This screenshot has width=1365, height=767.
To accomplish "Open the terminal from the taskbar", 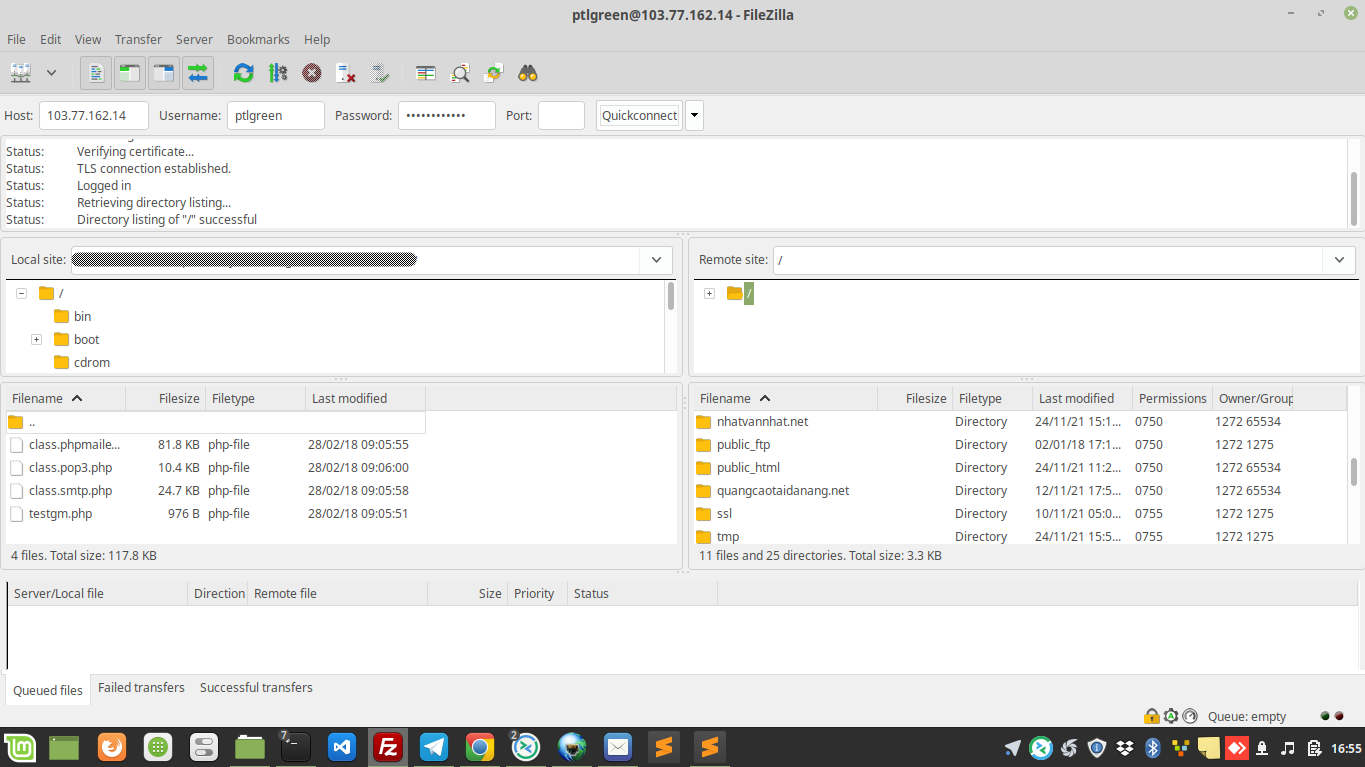I will (296, 747).
